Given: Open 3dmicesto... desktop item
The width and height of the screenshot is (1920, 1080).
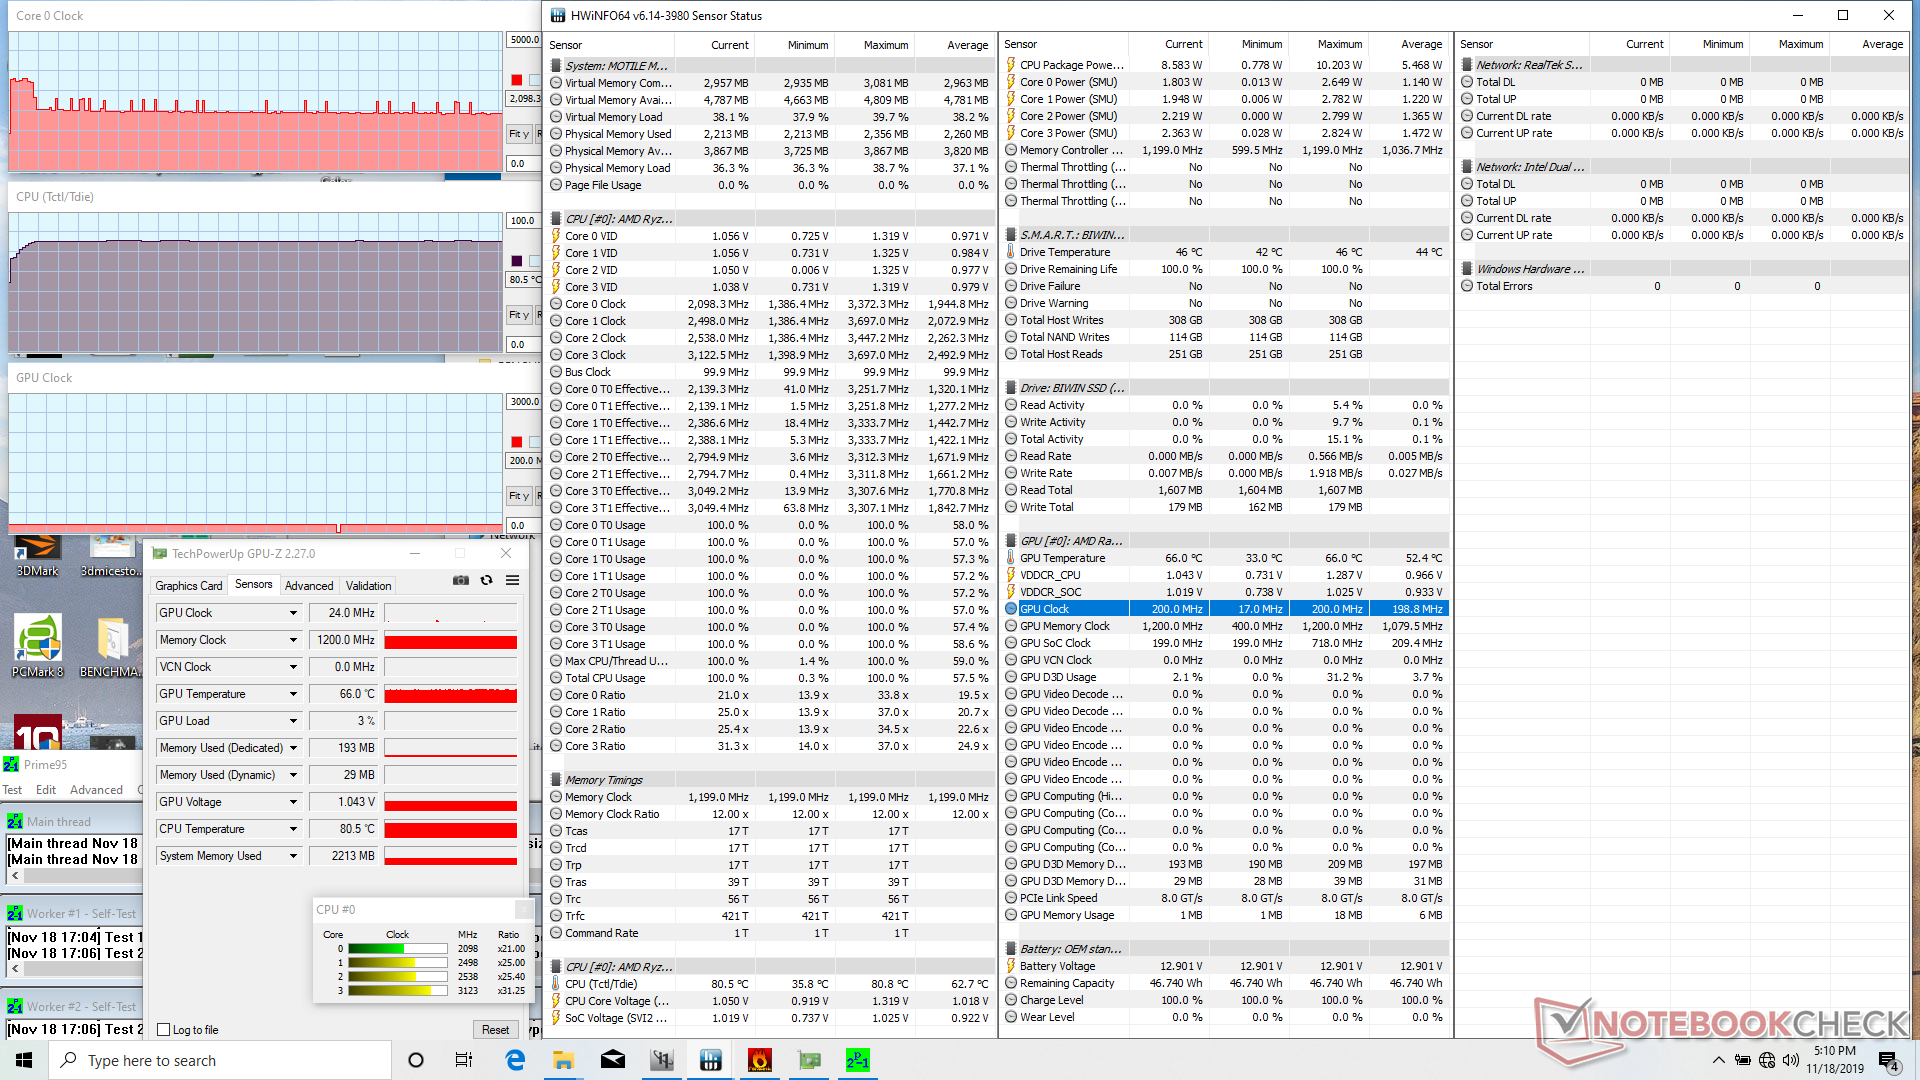Looking at the screenshot, I should [111, 557].
